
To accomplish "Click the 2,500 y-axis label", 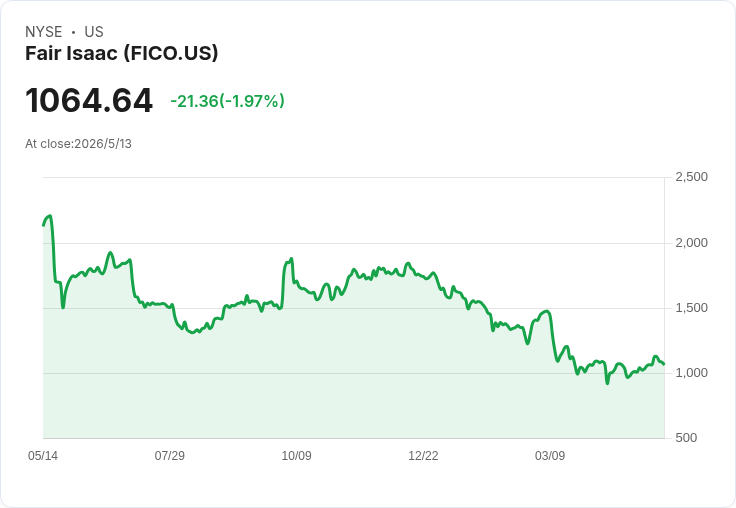I will pyautogui.click(x=691, y=177).
